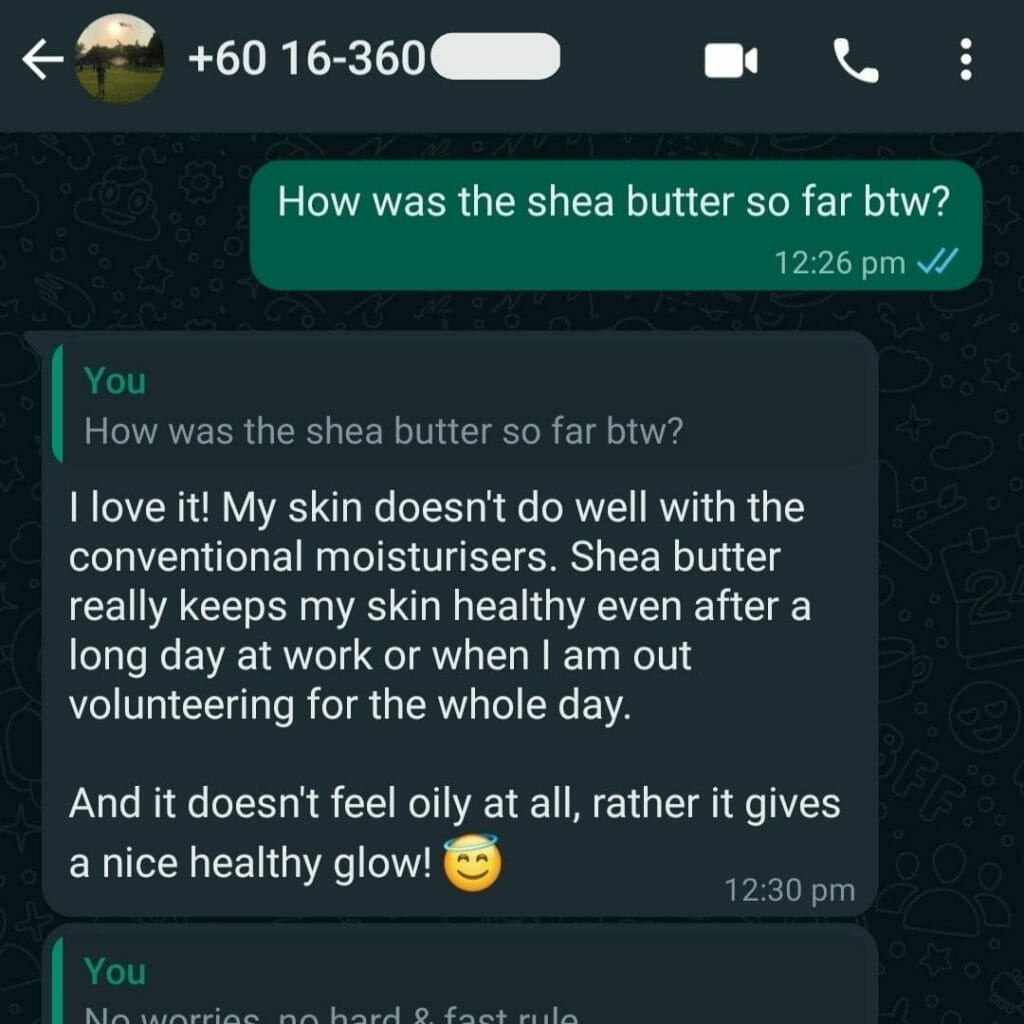Start a voice call using phone icon
The height and width of the screenshot is (1024, 1024).
(856, 60)
